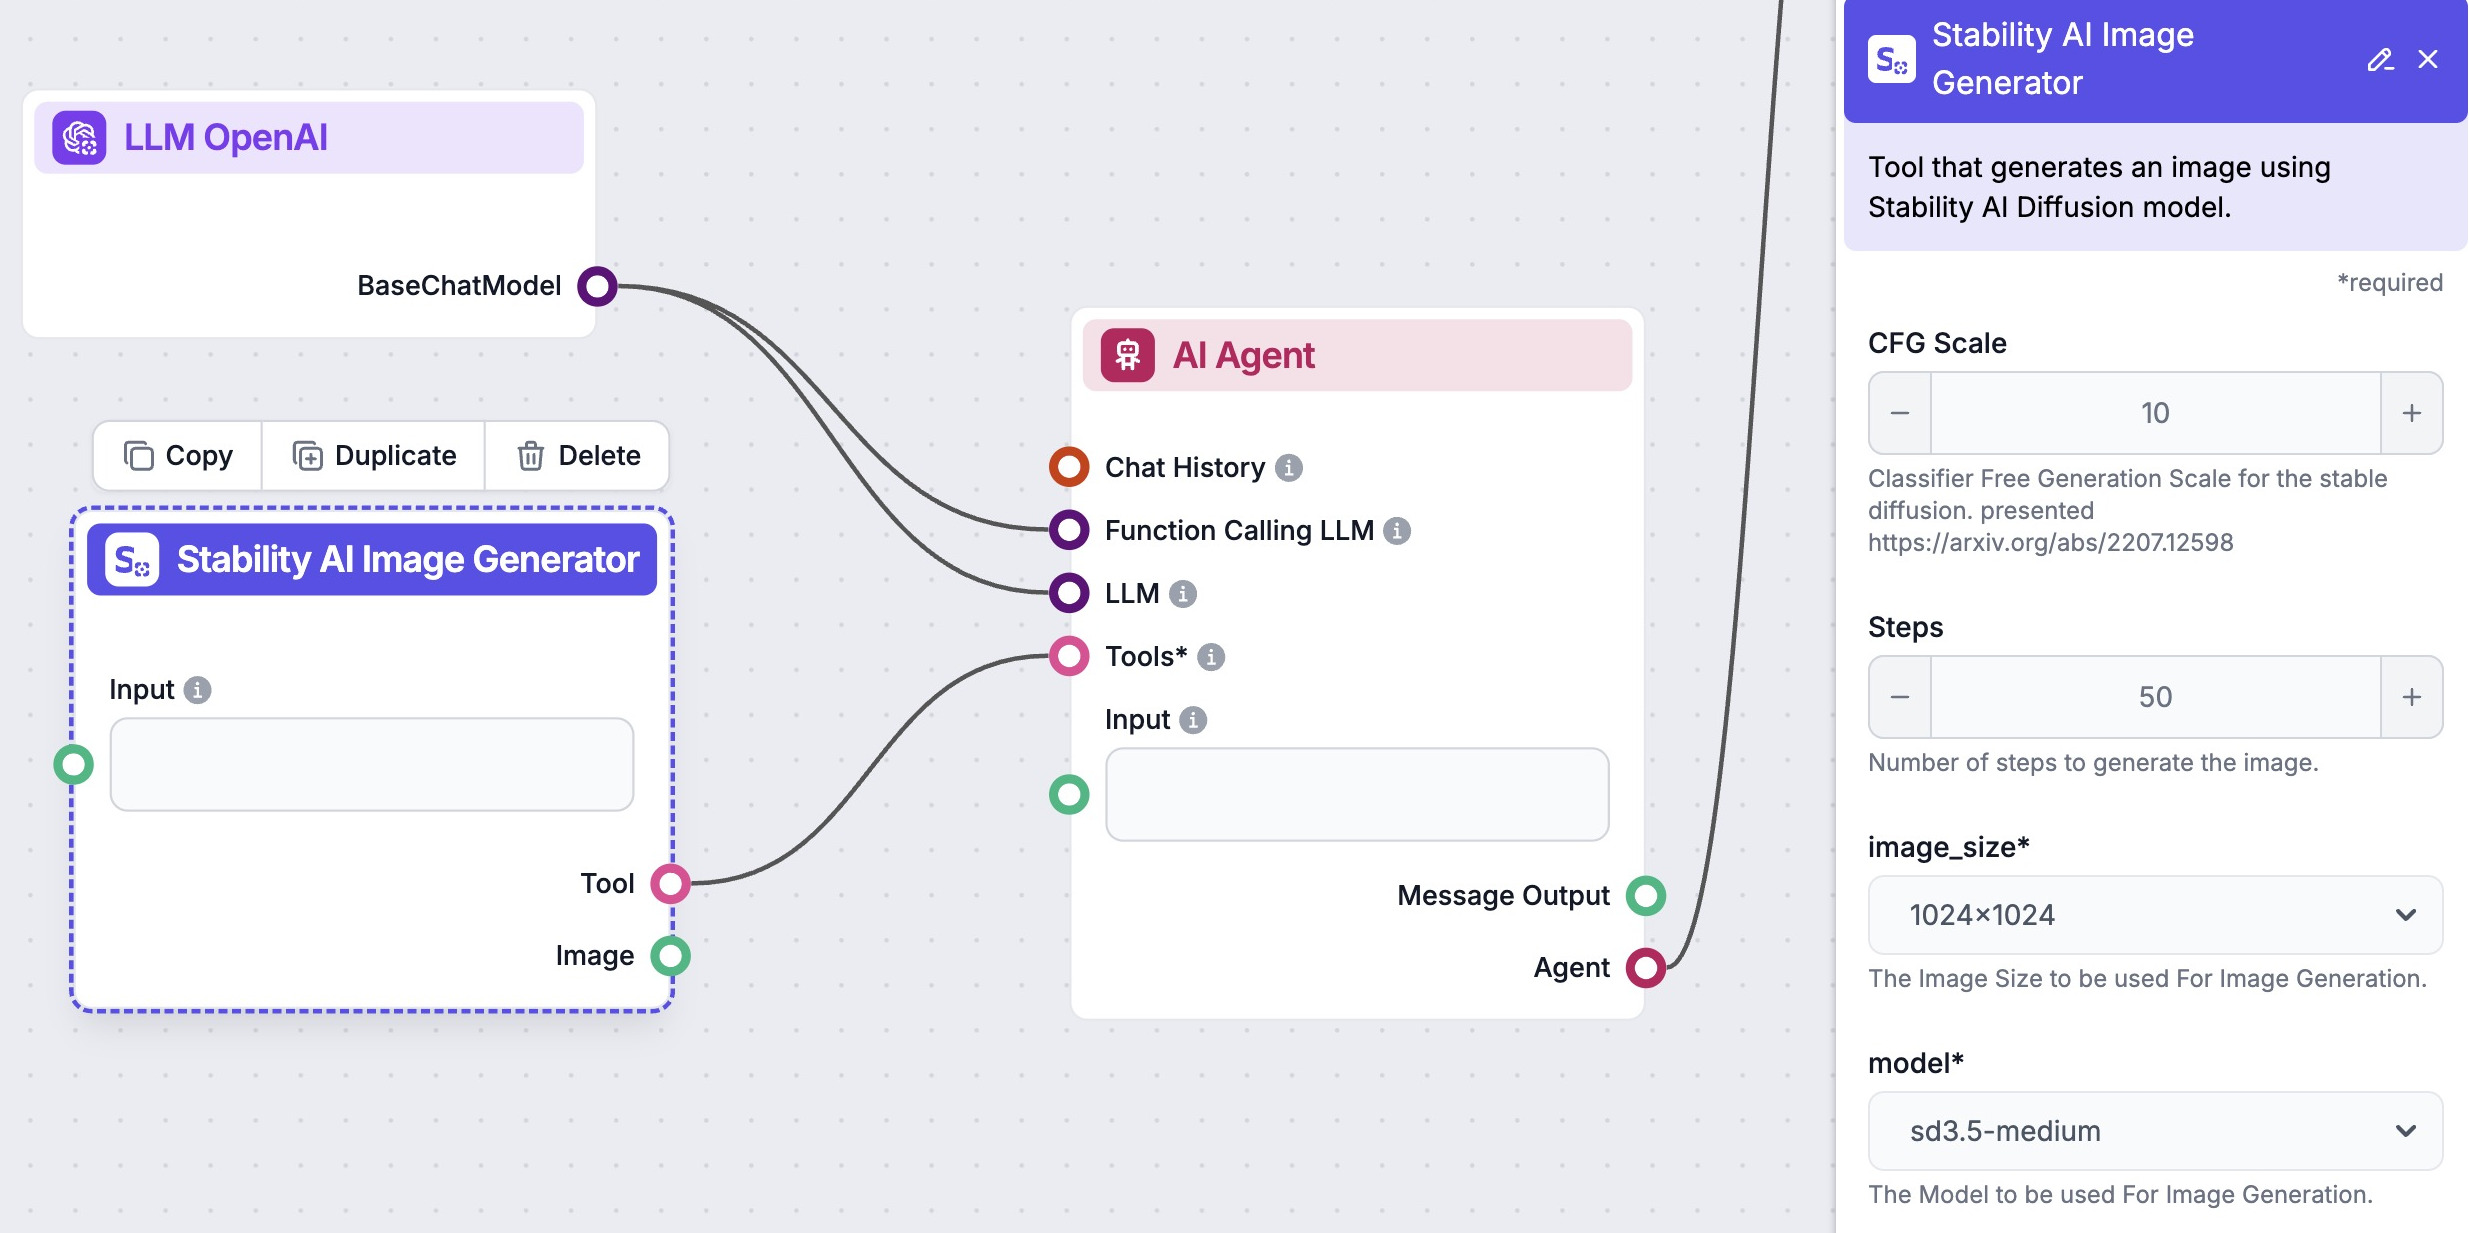Delete the selected node
The width and height of the screenshot is (2469, 1233).
click(x=578, y=456)
